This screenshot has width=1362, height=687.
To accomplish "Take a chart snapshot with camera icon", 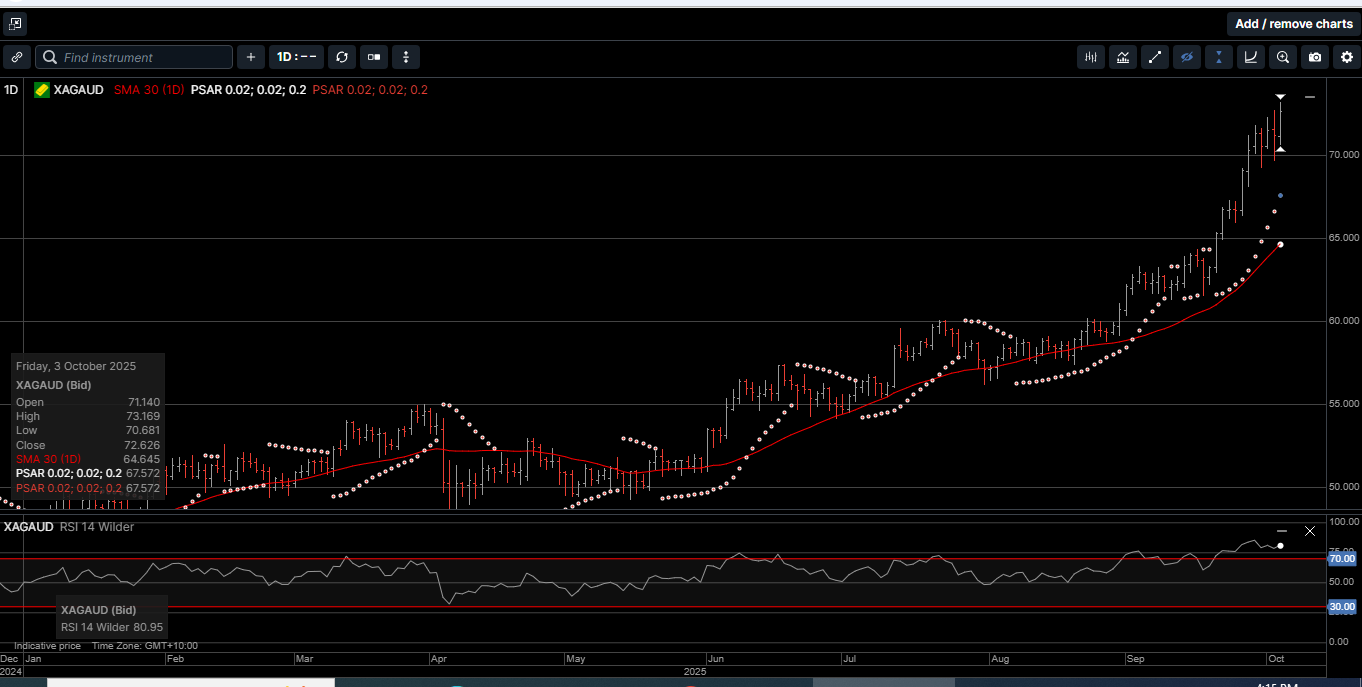I will (1315, 58).
